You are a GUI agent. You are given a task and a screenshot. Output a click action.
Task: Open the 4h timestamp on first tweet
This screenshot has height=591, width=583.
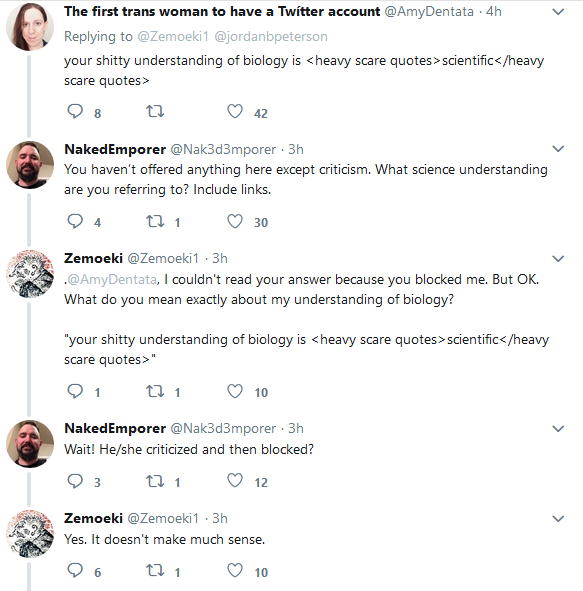[494, 12]
